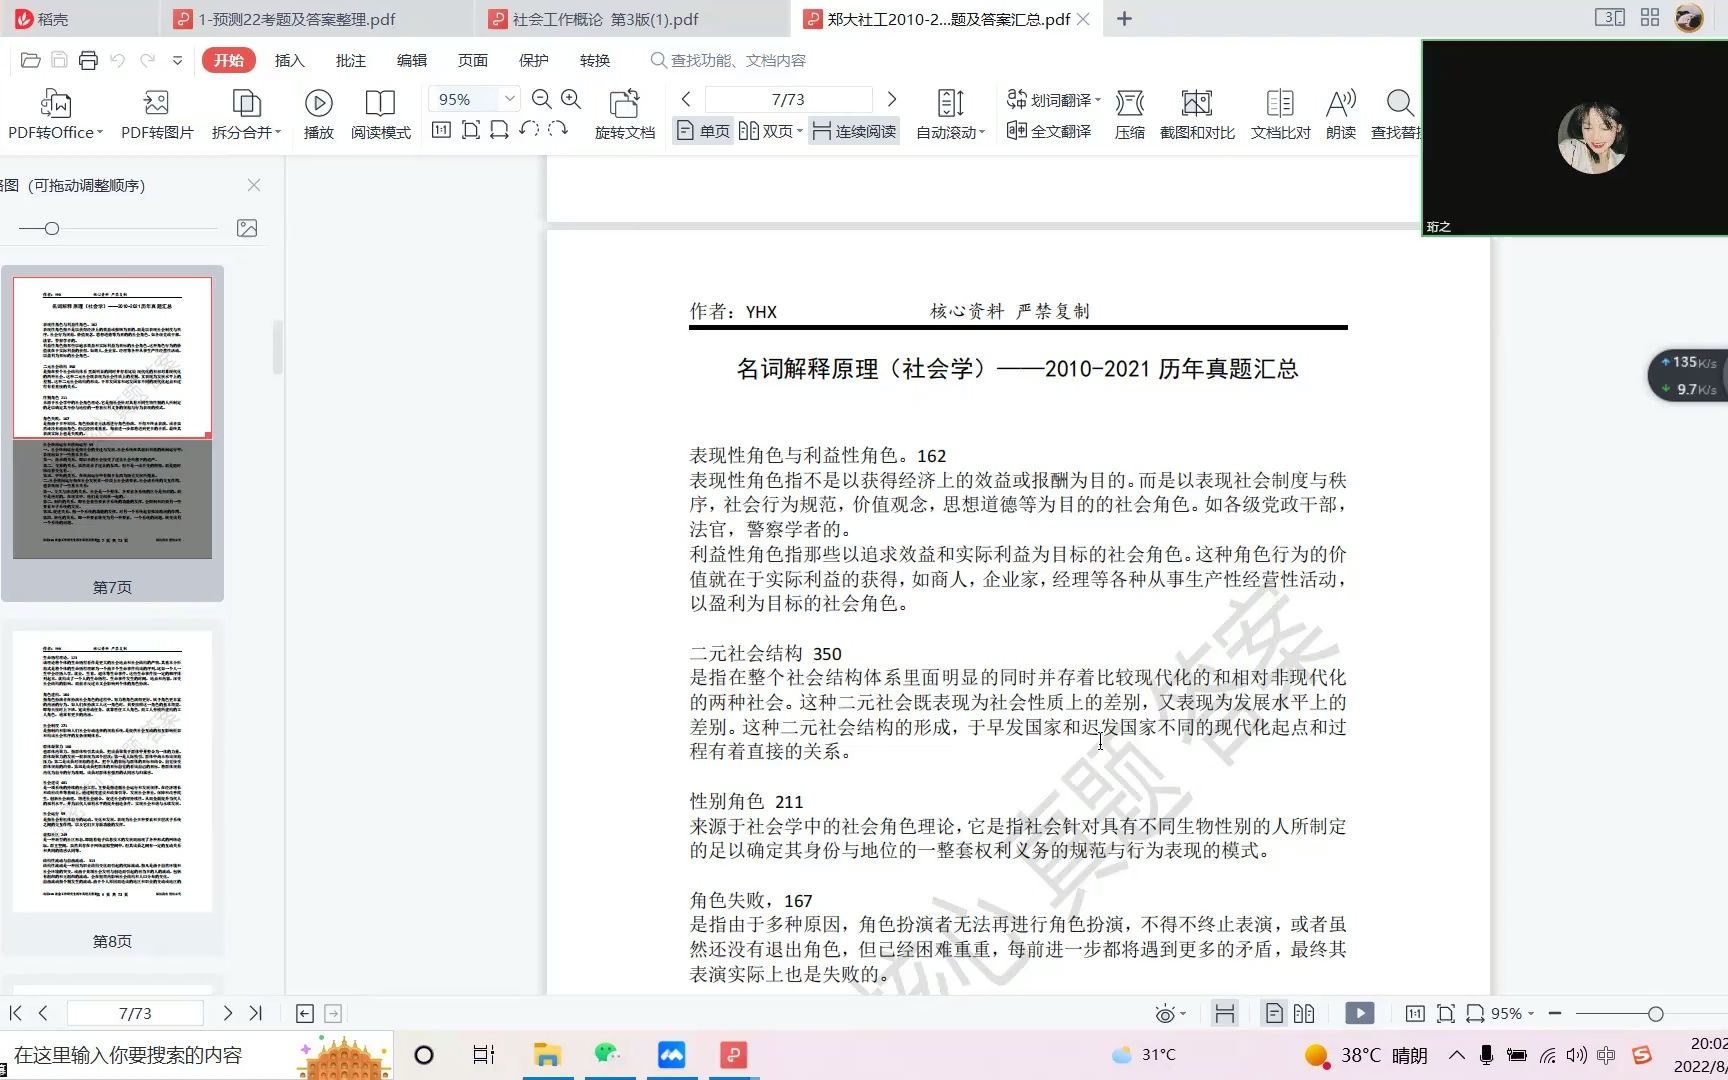Start 朗读 read aloud
1728x1080 pixels.
pos(1341,114)
